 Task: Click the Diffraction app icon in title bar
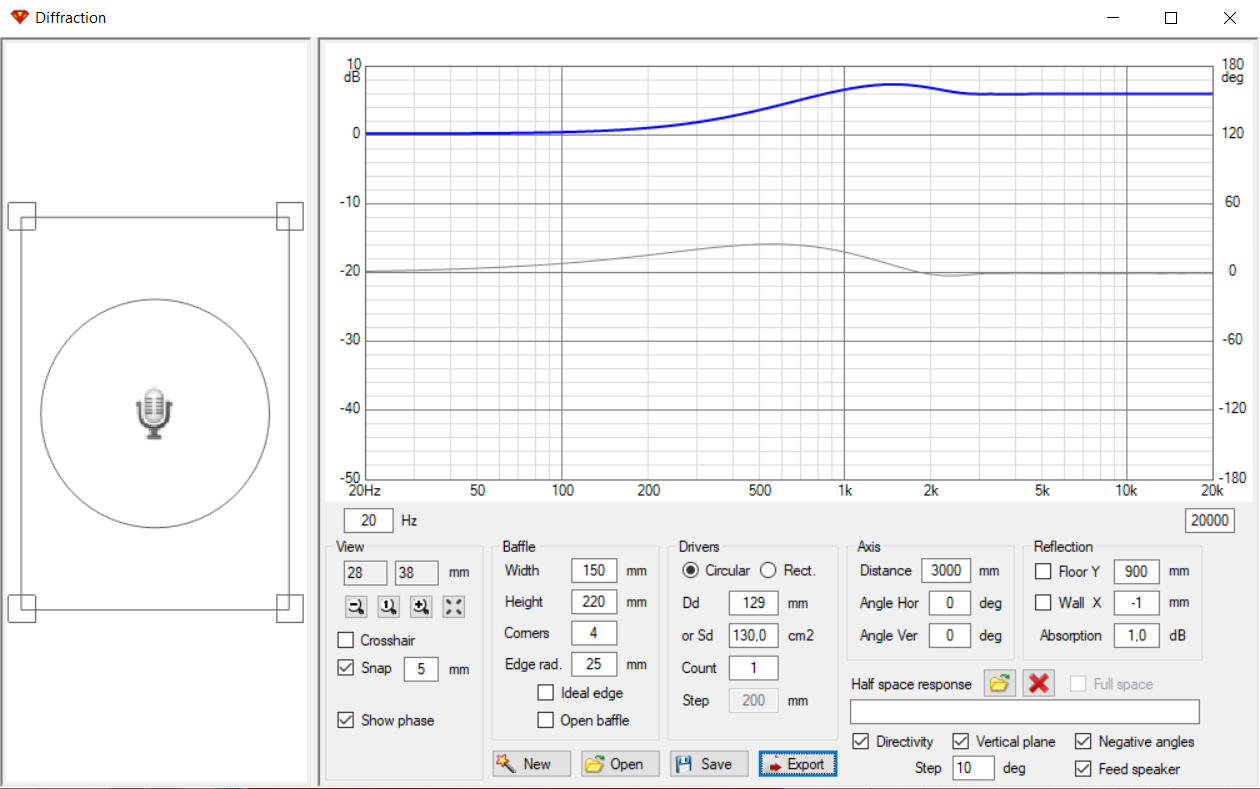[x=19, y=18]
